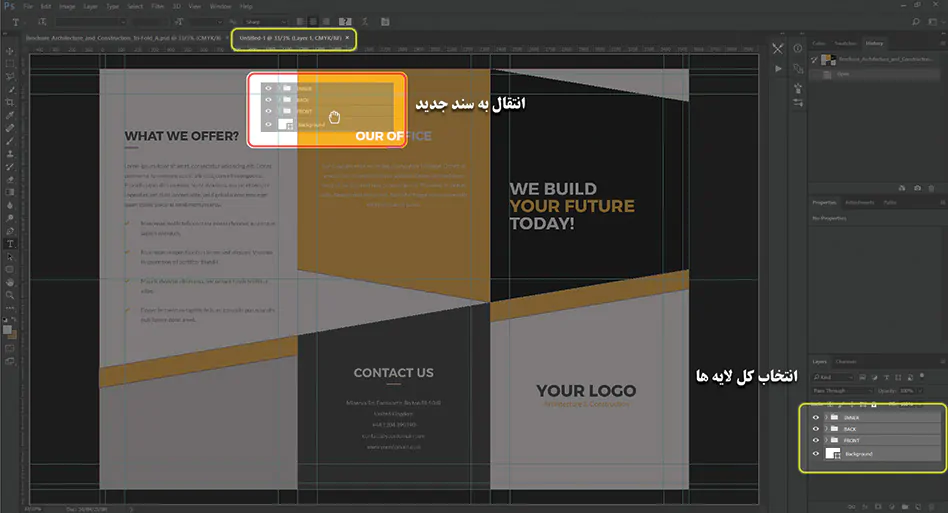Open the font size dropdown

(206, 22)
